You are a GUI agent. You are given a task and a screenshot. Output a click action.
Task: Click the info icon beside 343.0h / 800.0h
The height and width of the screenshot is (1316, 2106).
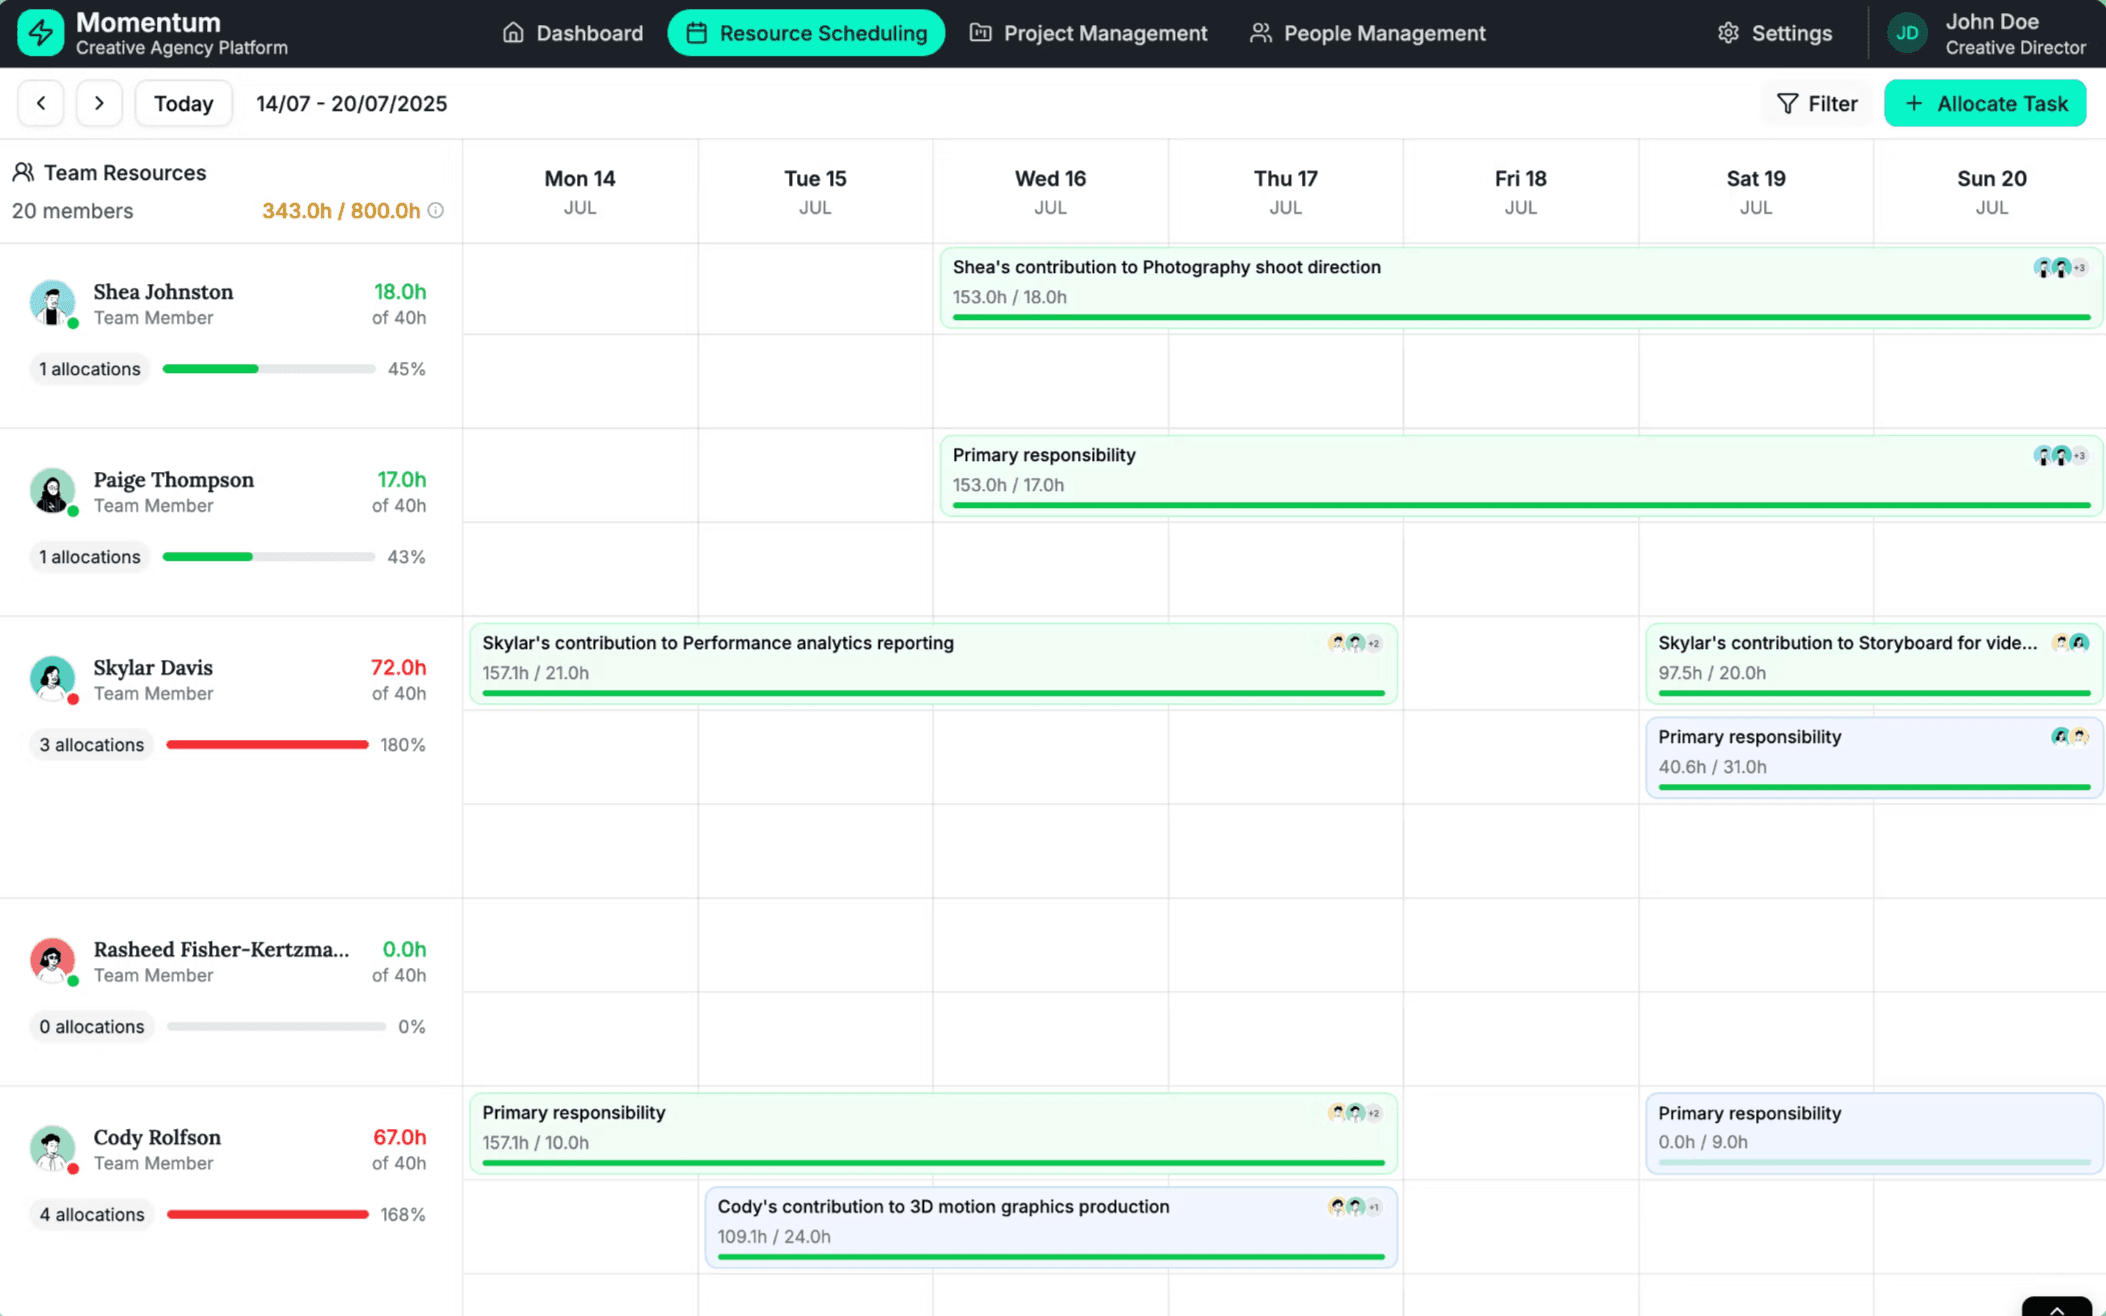(436, 211)
